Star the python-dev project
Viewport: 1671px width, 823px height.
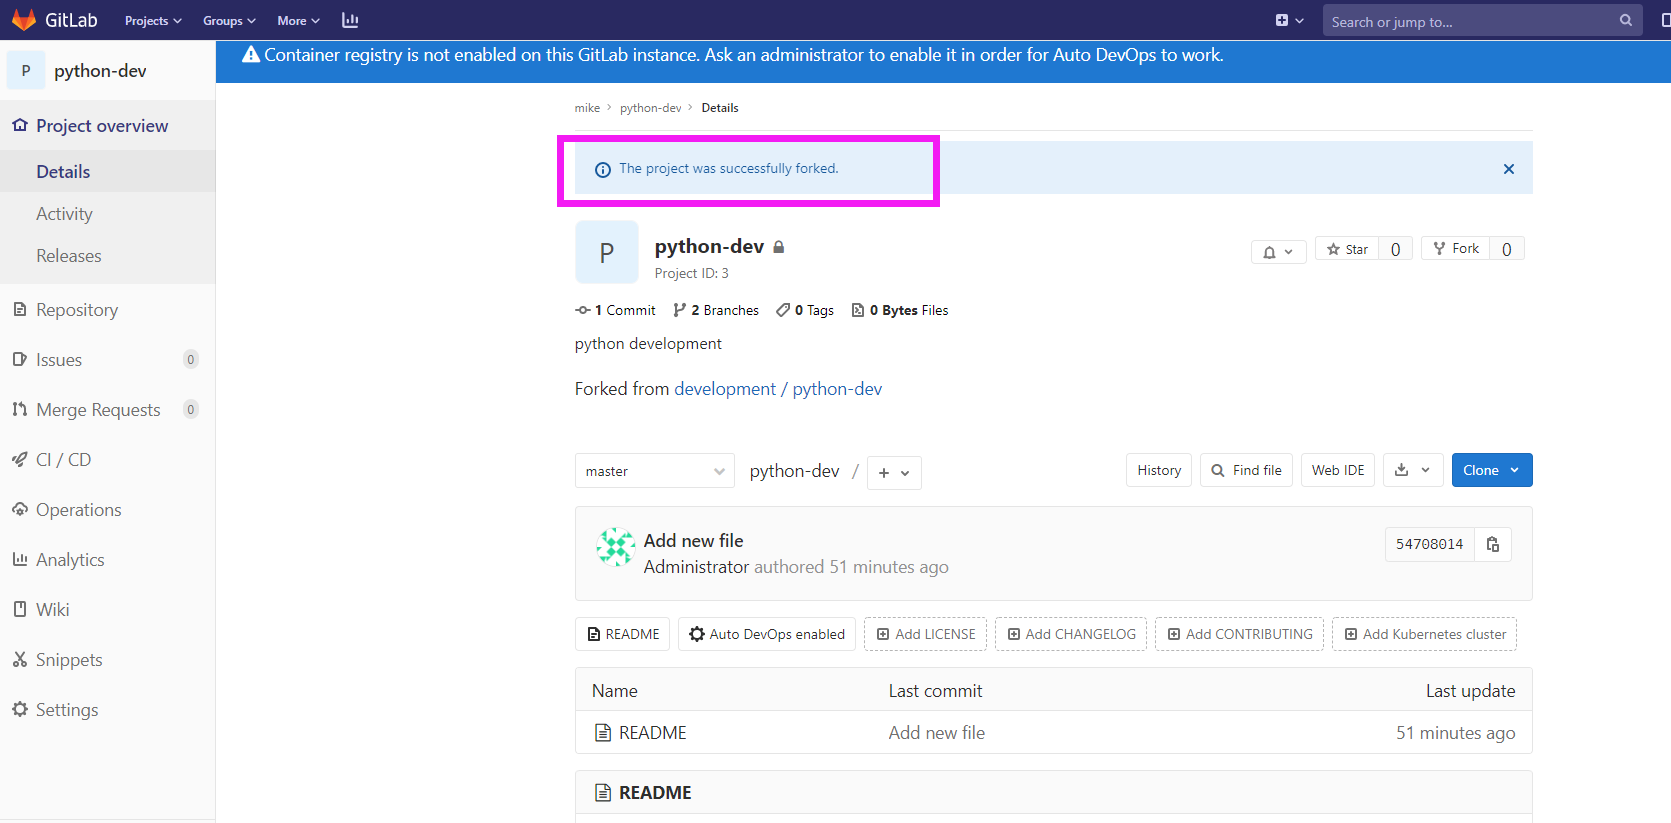pos(1347,249)
